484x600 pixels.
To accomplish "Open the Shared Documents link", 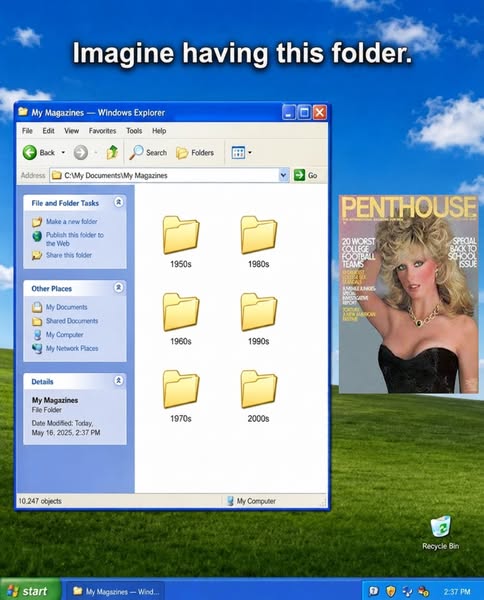I will 72,321.
